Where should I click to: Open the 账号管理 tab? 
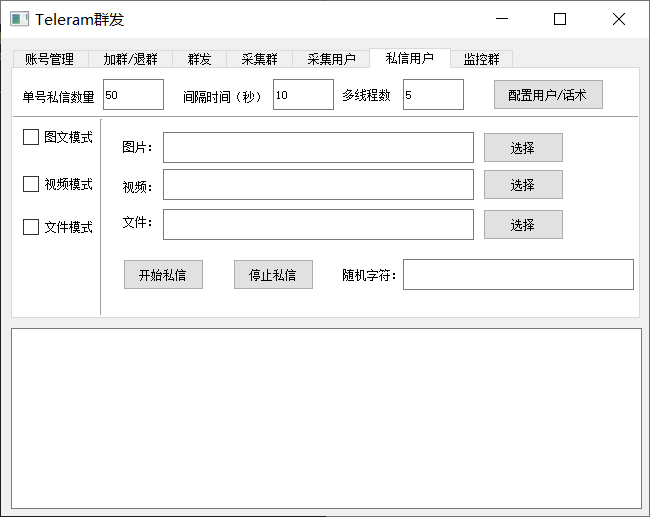[x=50, y=59]
